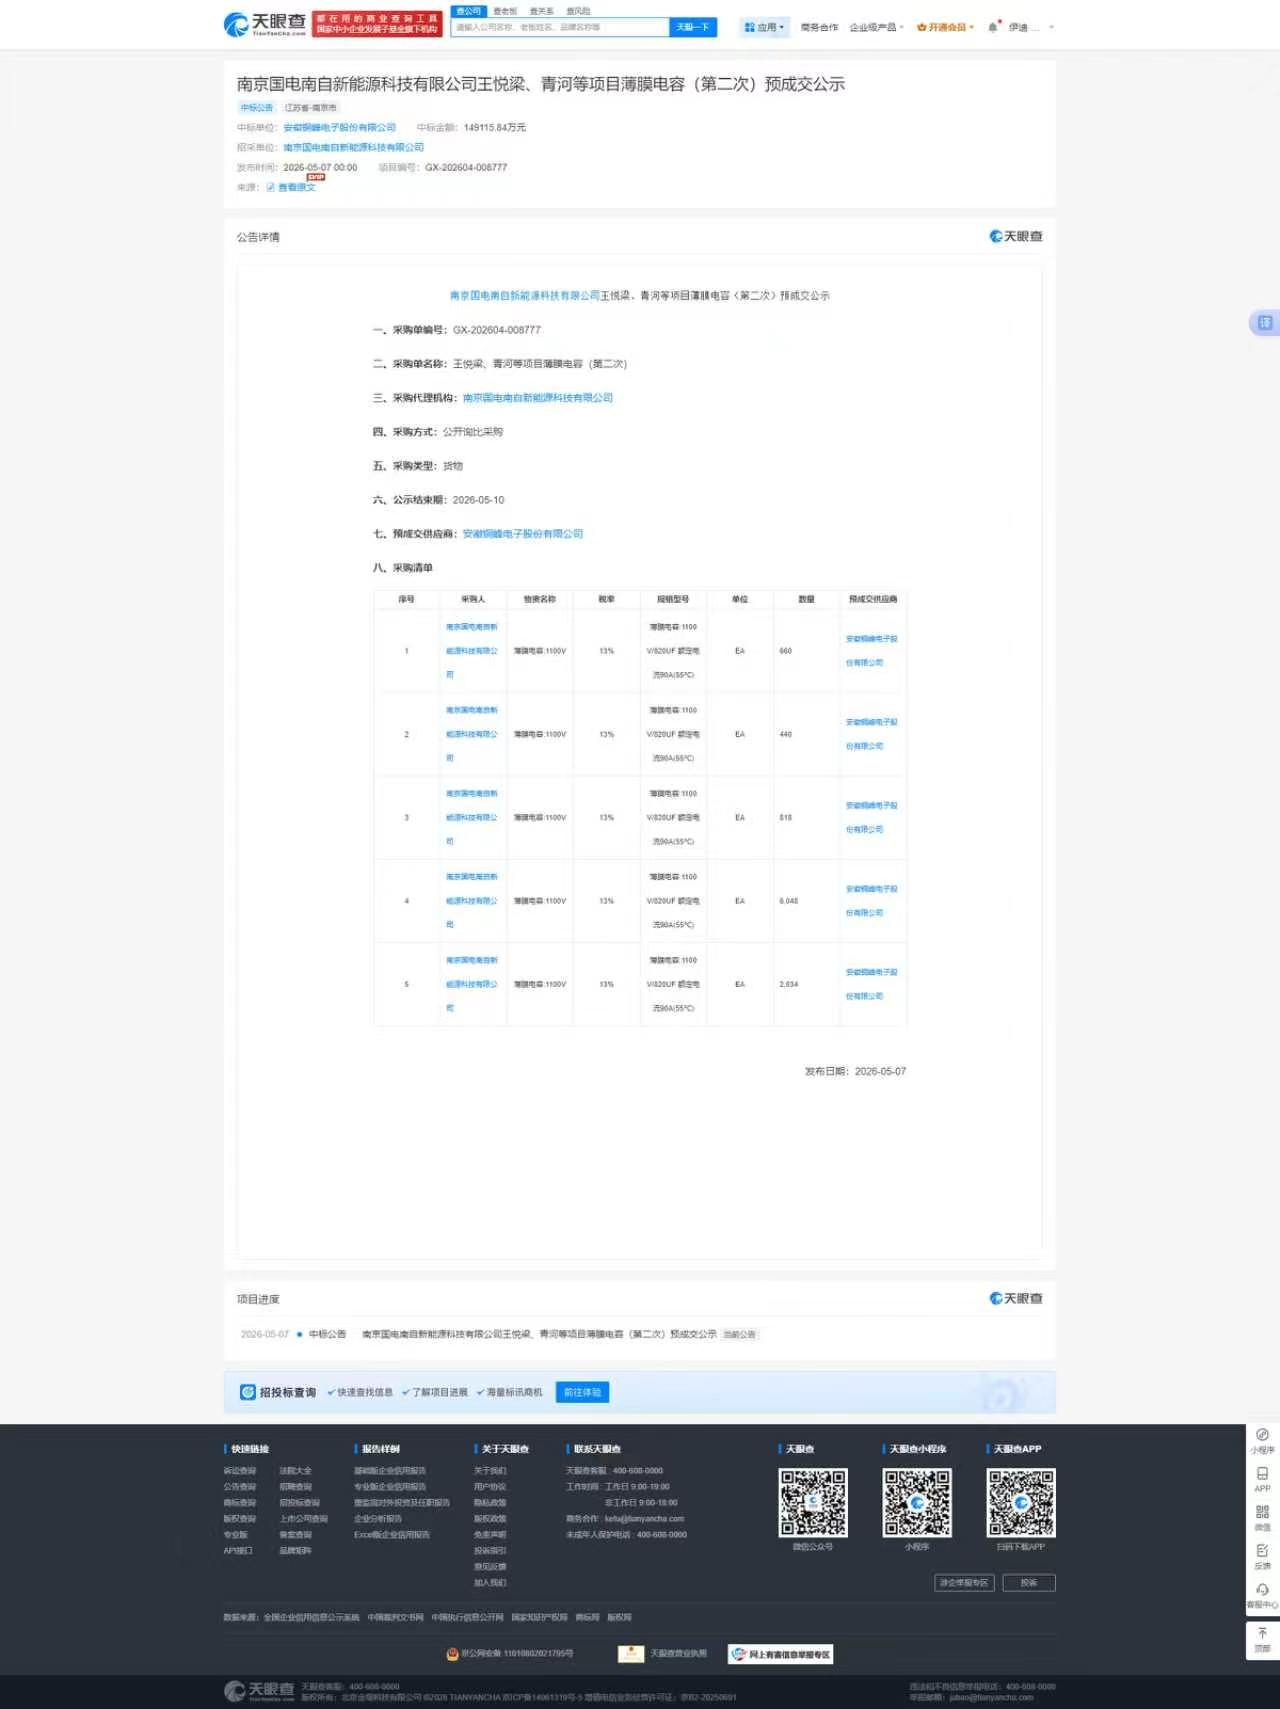
Task: Click the 查看原文 source link
Action: [x=296, y=187]
